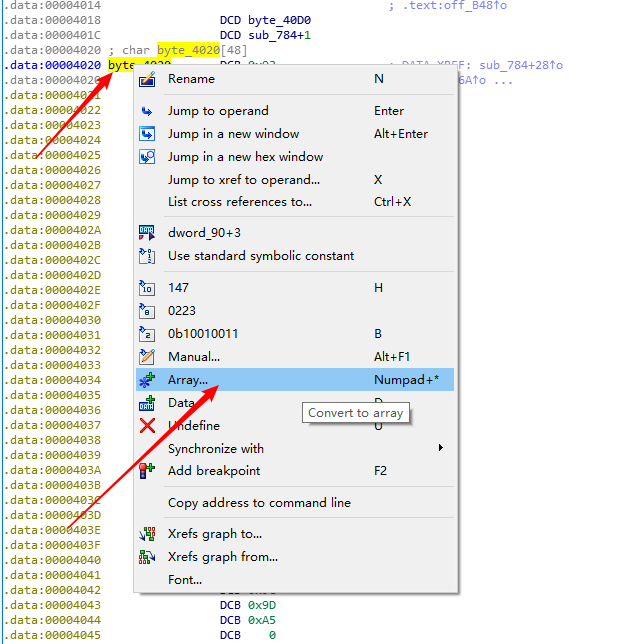Viewport: 623px width, 644px height.
Task: Click the Rename pencil icon
Action: (x=147, y=79)
